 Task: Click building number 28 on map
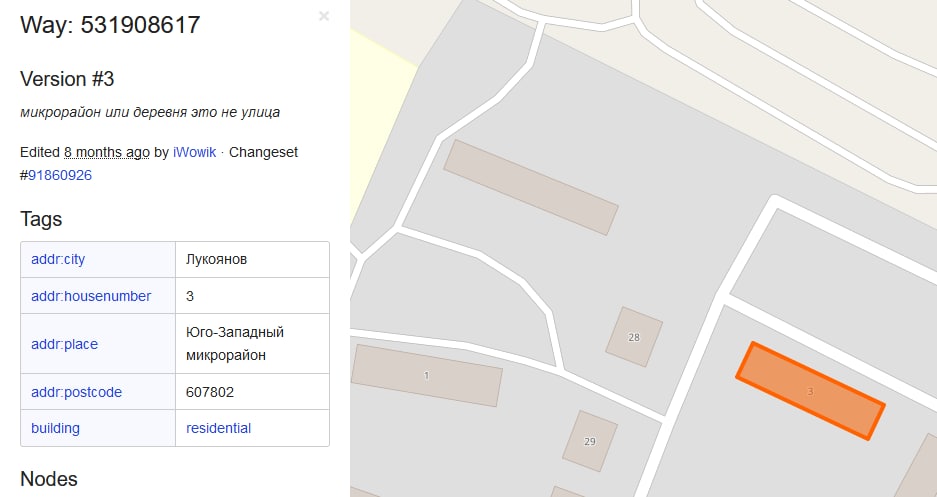[634, 337]
